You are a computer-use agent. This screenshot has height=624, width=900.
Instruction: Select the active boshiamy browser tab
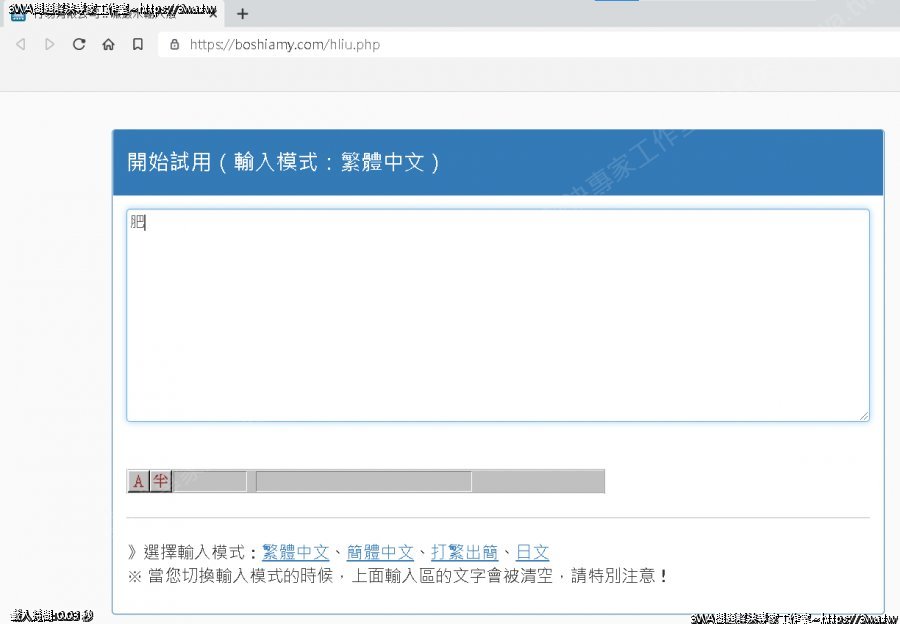click(110, 14)
